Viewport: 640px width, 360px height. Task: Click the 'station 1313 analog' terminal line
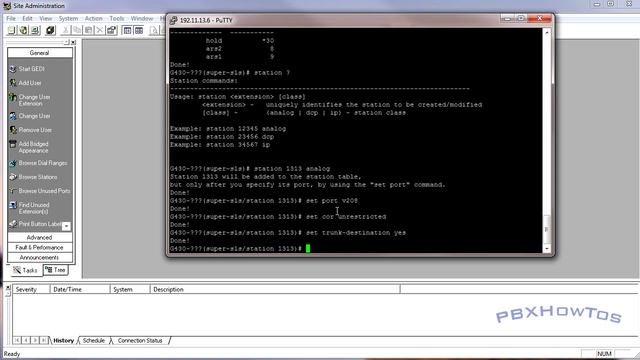click(x=250, y=169)
